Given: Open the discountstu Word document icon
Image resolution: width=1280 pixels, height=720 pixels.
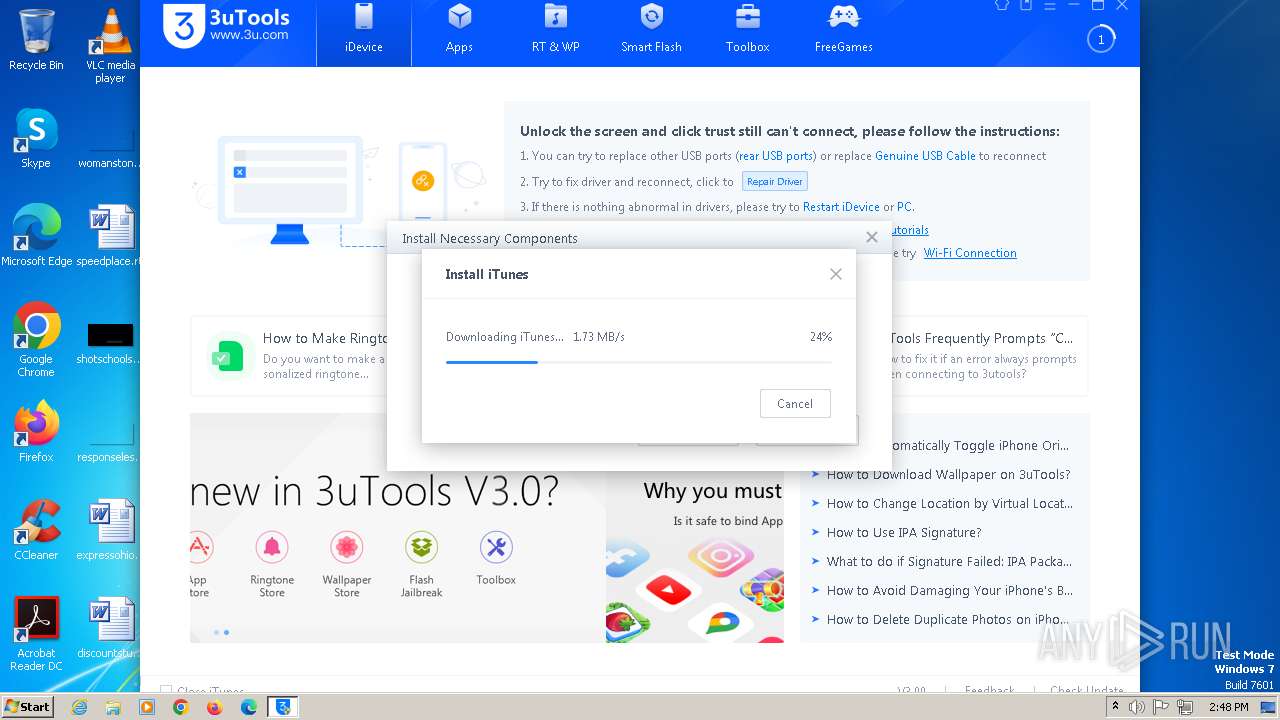Looking at the screenshot, I should click(x=110, y=629).
